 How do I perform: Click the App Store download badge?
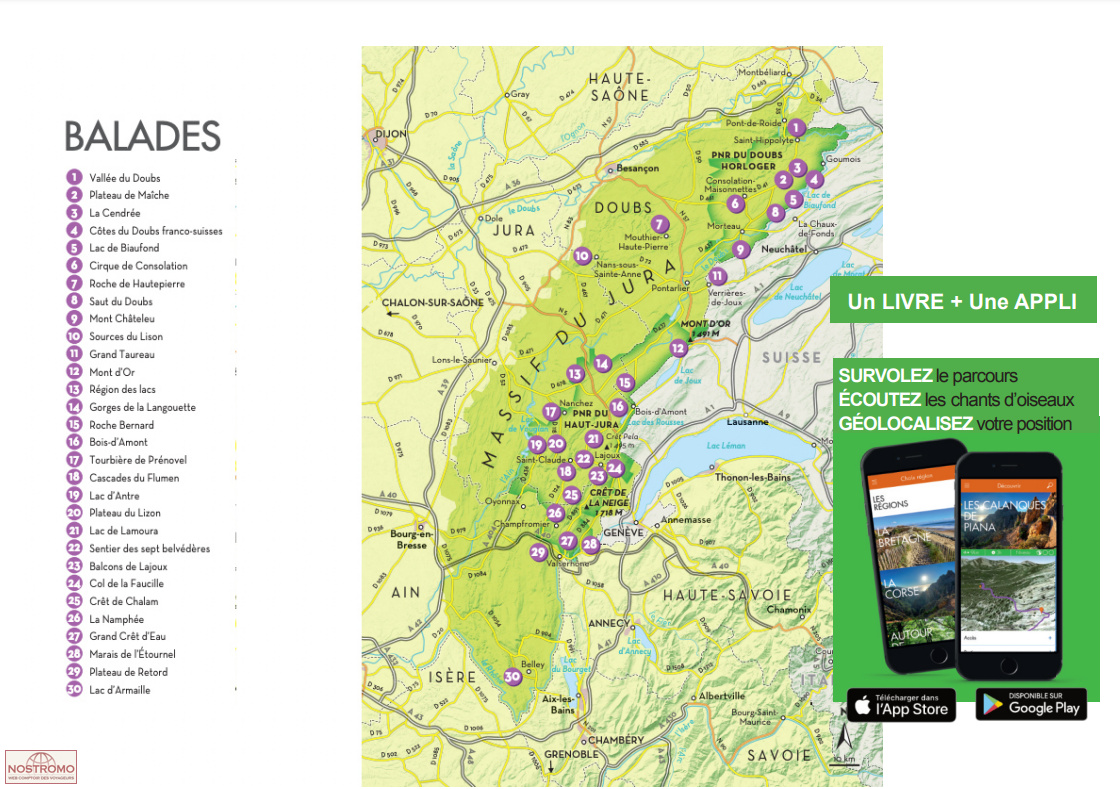(x=901, y=705)
